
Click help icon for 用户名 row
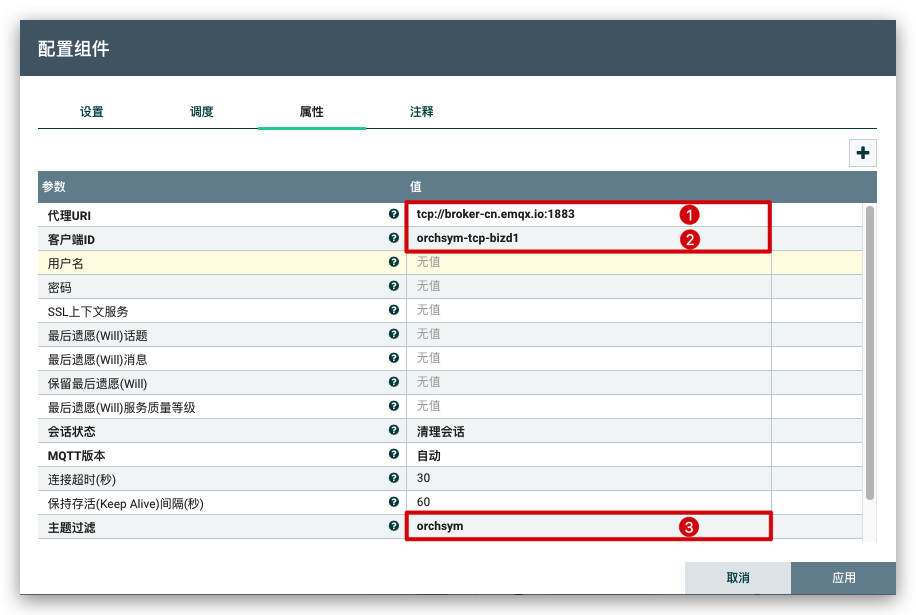pyautogui.click(x=394, y=262)
